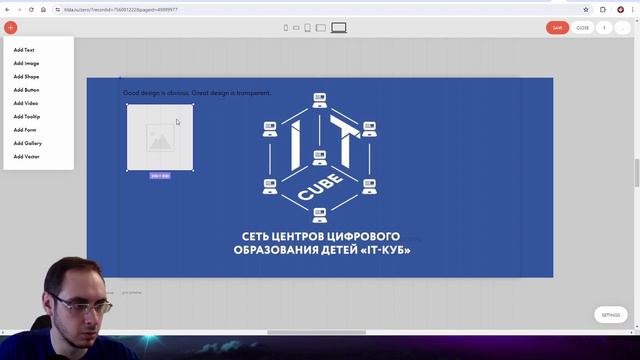Open the browser three-dot menu
The image size is (640, 360).
(x=633, y=9)
